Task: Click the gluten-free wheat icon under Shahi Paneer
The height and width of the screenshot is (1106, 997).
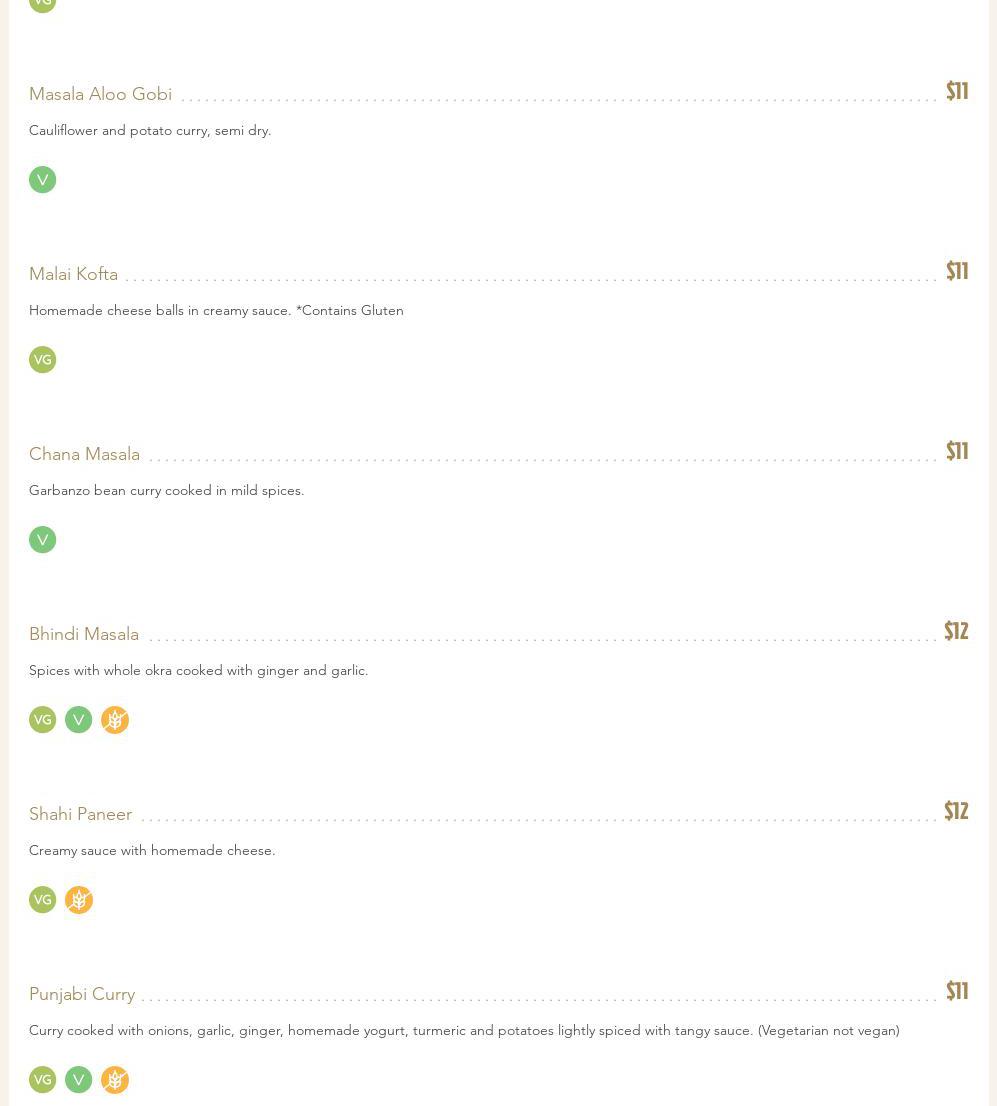Action: pos(79,900)
